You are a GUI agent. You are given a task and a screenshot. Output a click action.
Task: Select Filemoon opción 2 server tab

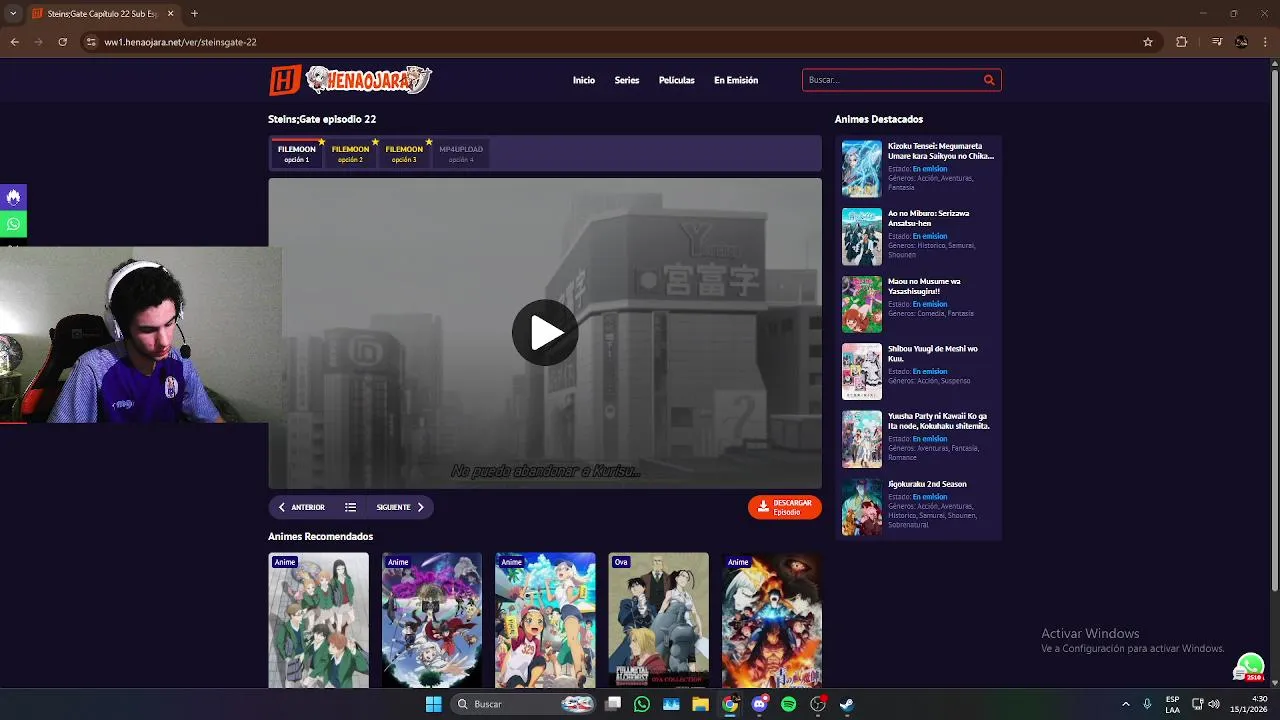pyautogui.click(x=351, y=153)
